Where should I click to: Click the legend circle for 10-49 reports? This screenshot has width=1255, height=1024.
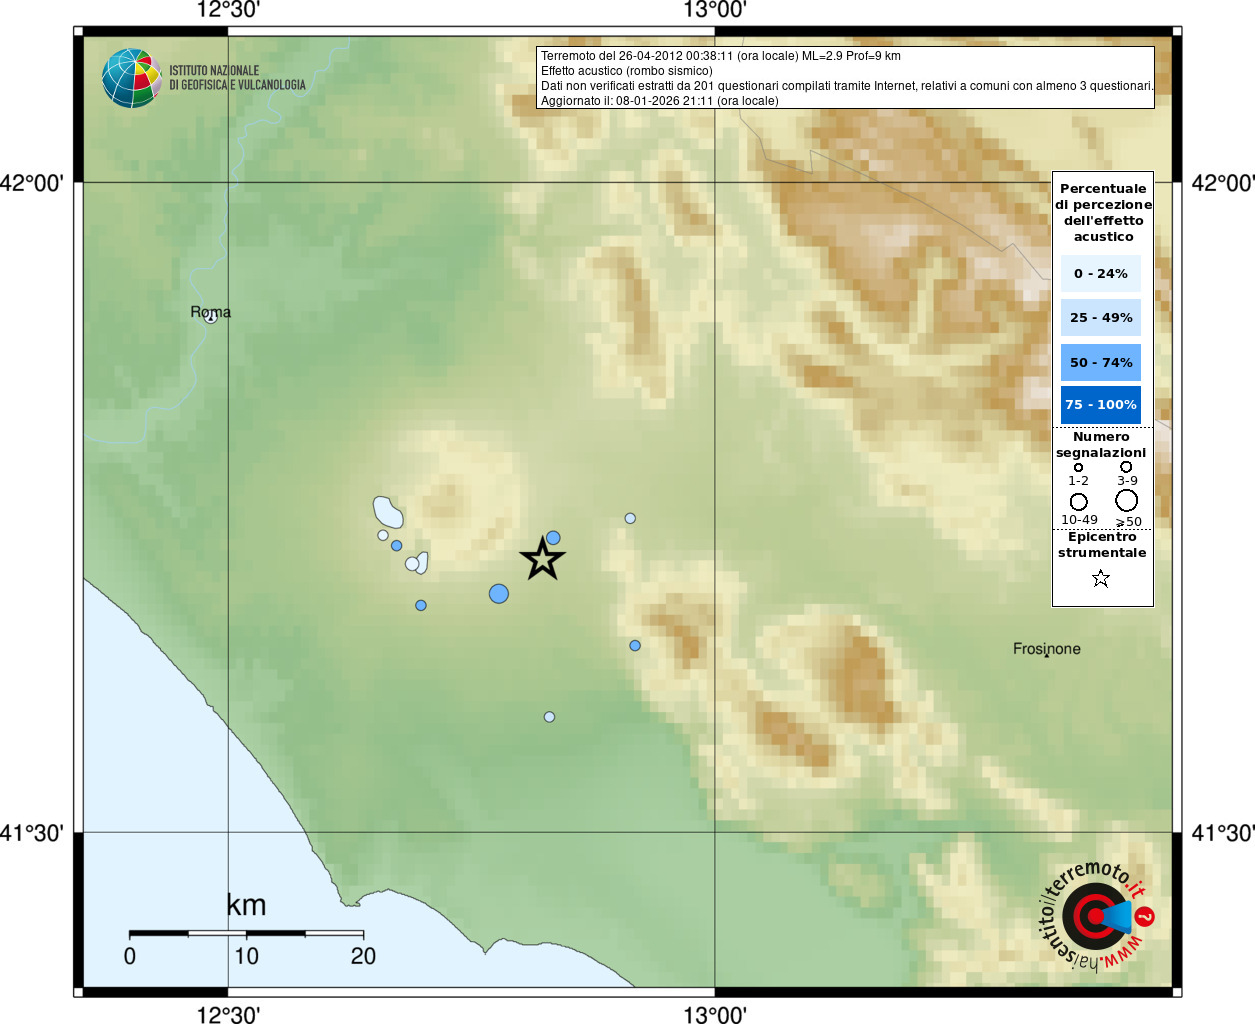1078,501
